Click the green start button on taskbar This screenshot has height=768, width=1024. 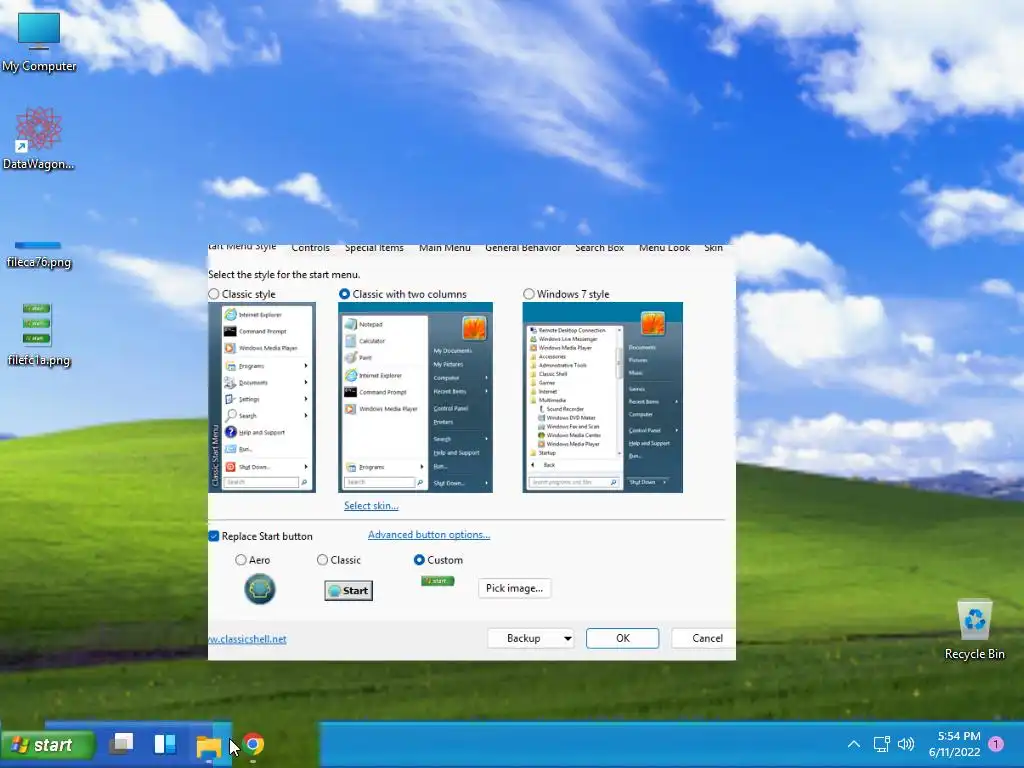point(48,744)
